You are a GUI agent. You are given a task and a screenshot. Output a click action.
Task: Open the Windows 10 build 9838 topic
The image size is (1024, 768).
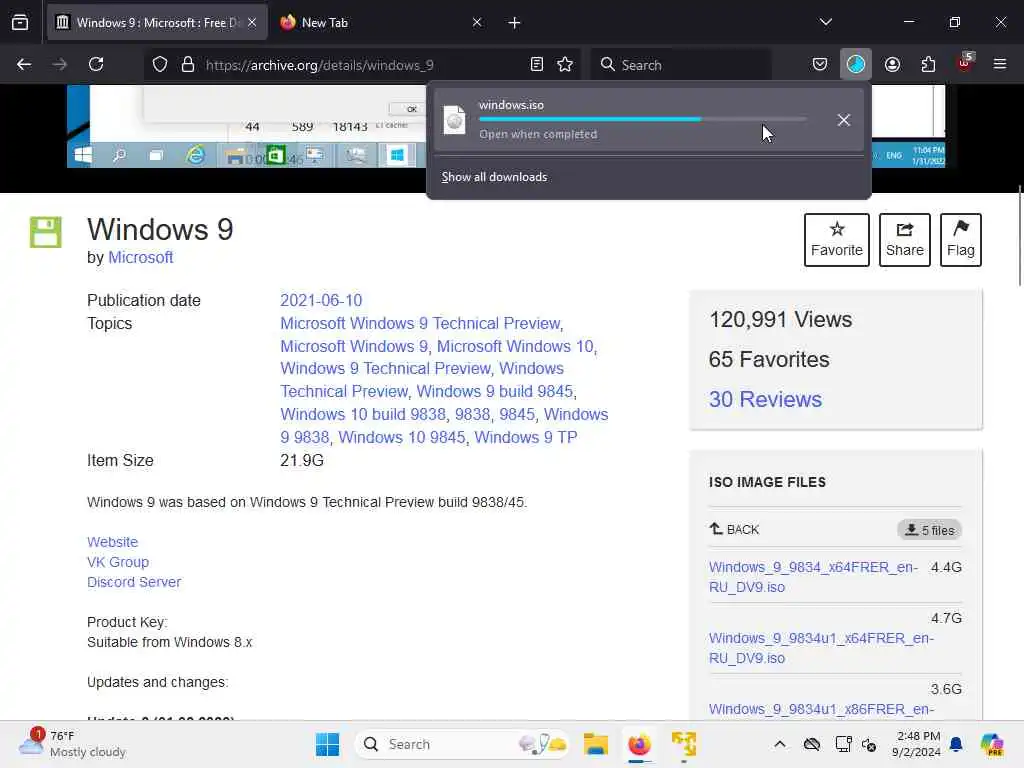tap(362, 414)
